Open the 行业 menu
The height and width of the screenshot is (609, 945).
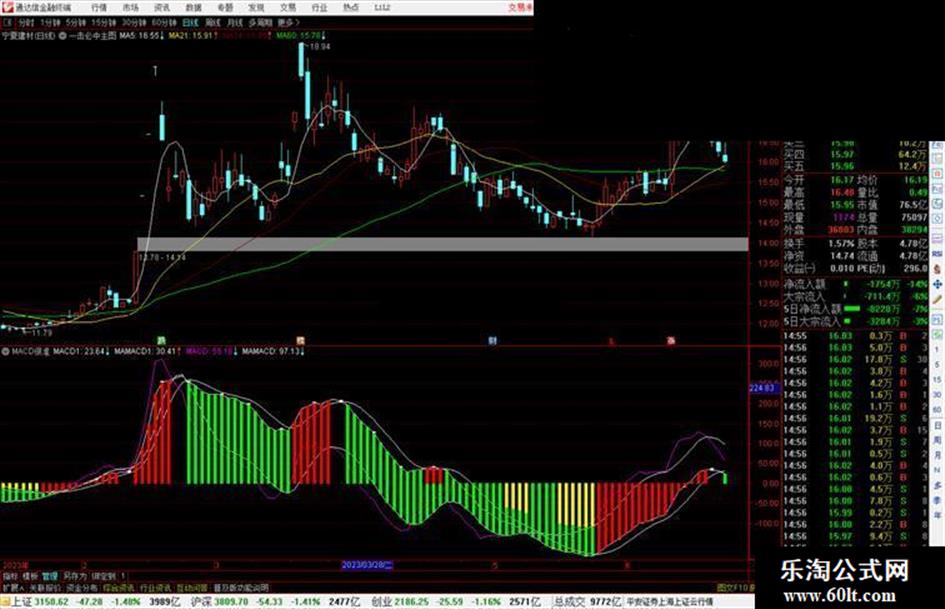coord(319,8)
